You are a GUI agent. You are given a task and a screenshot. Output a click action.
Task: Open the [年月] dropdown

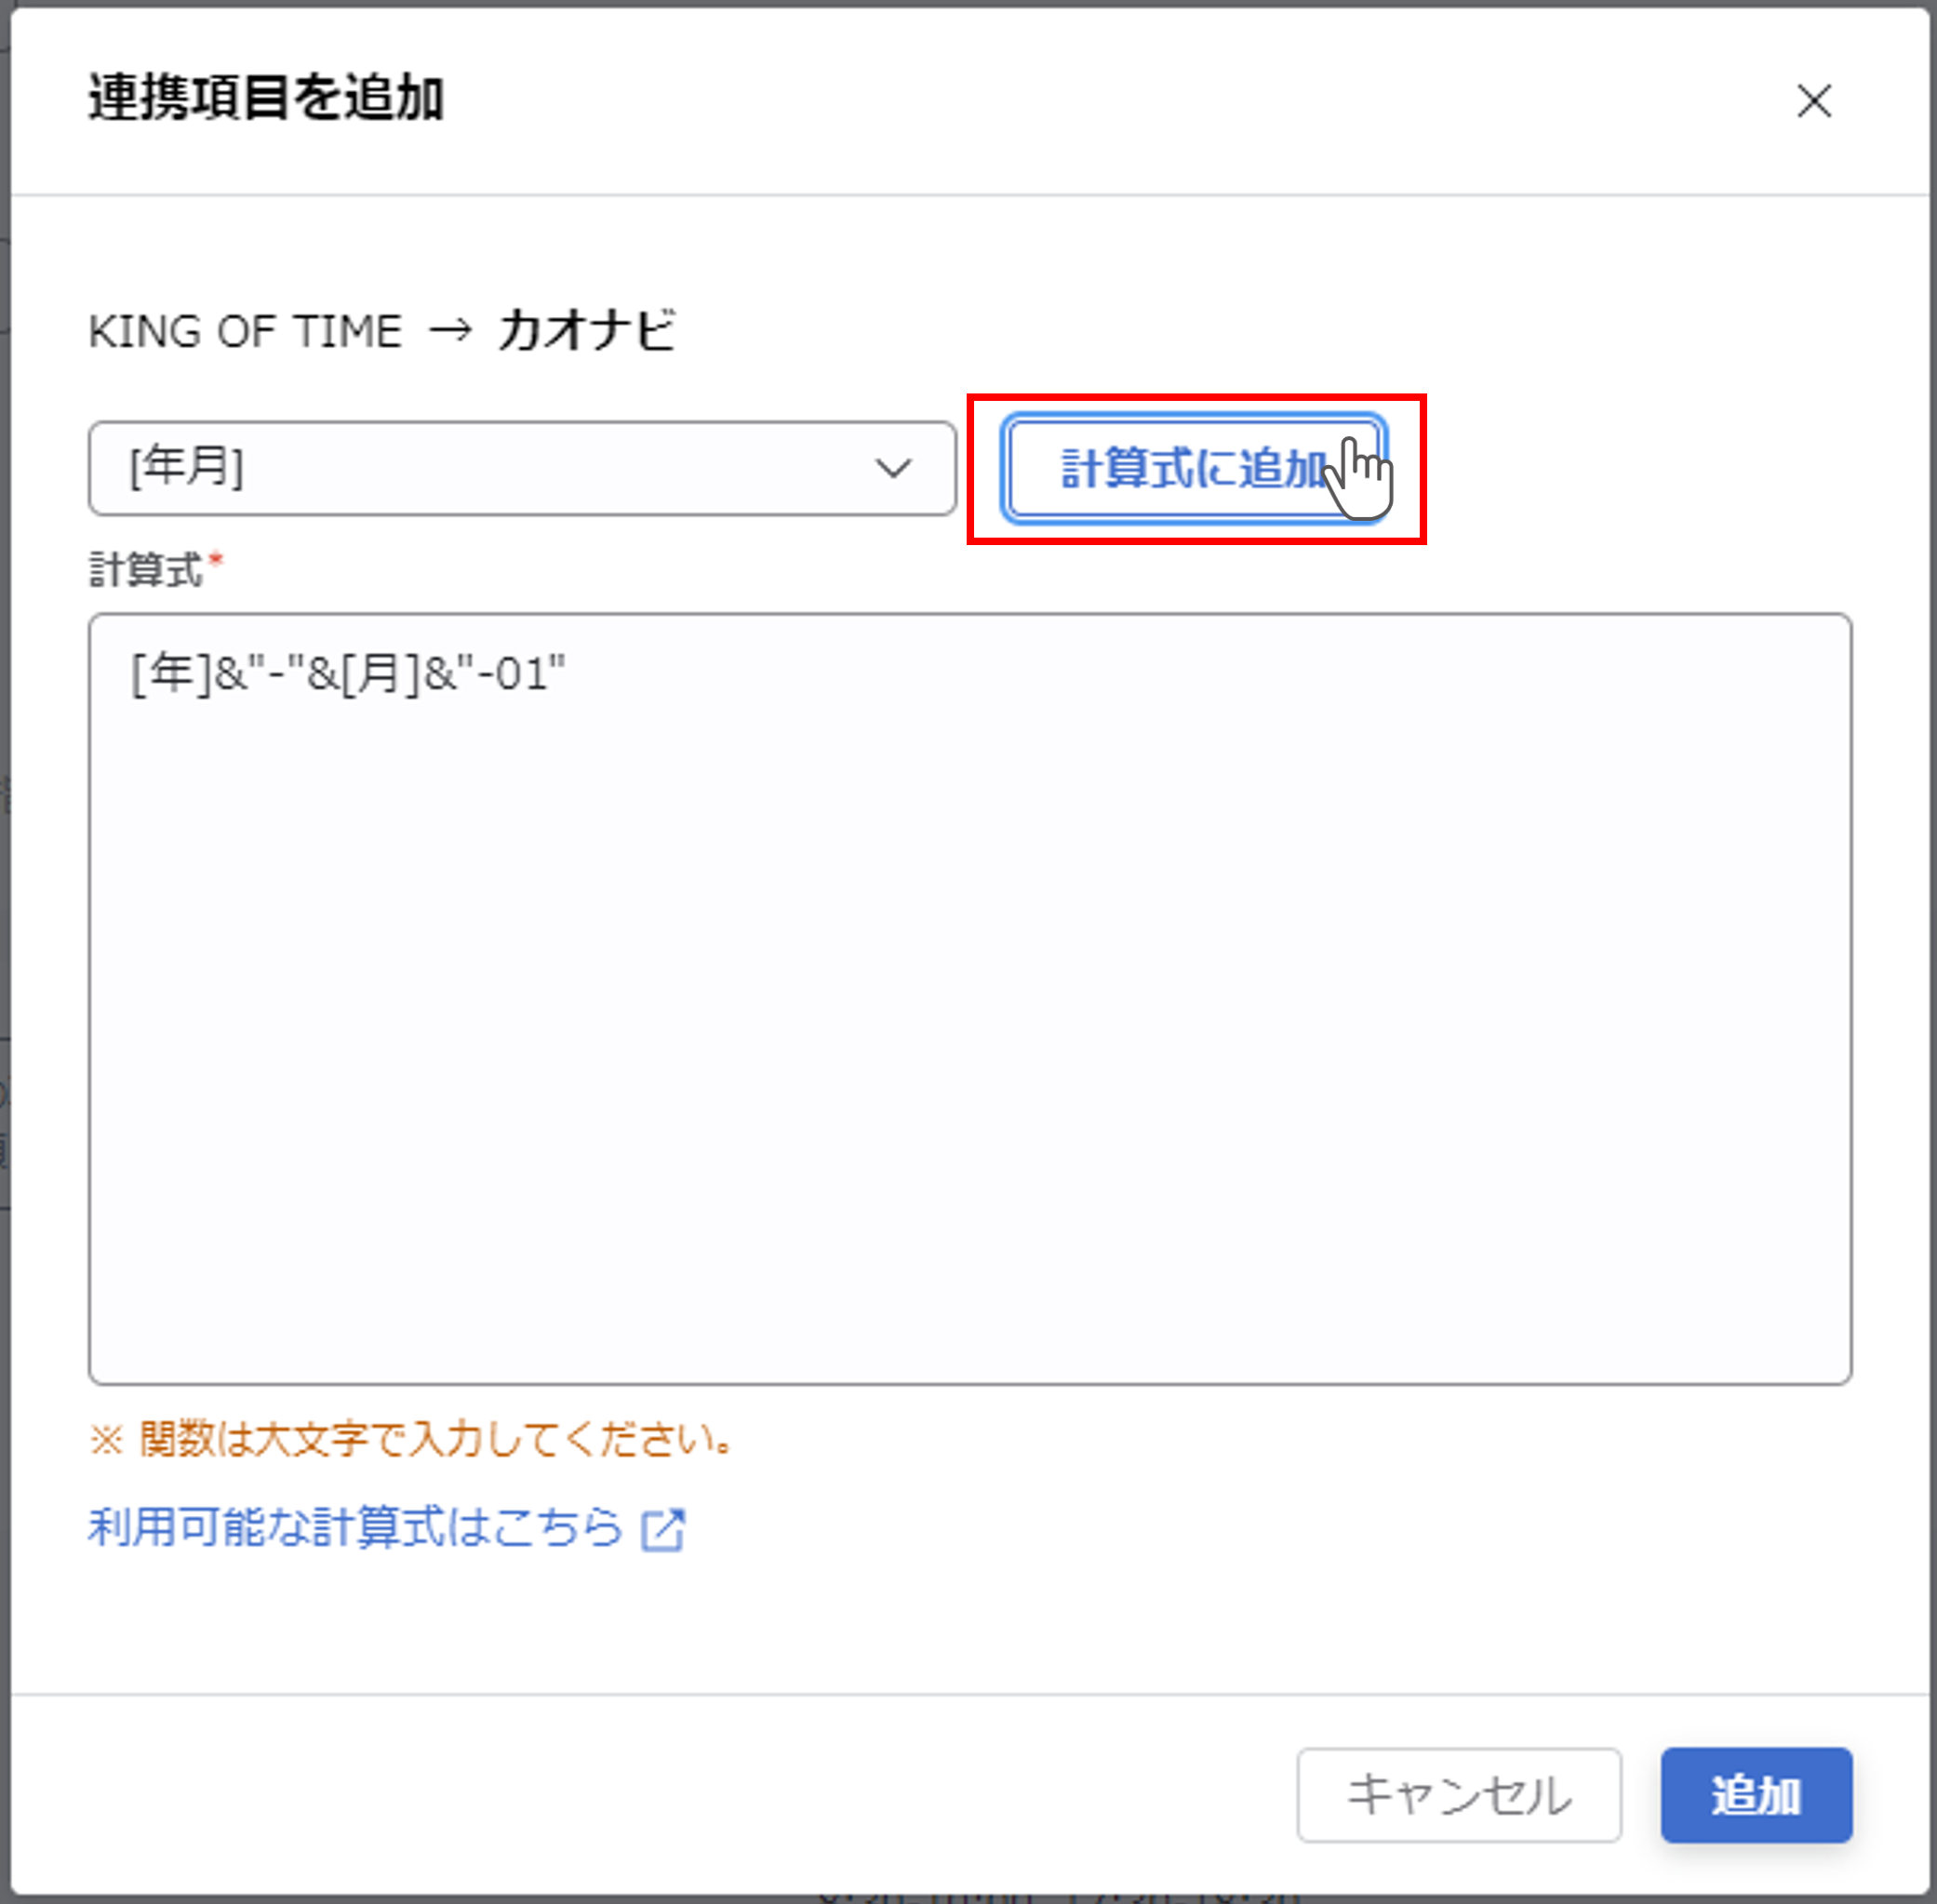click(x=522, y=468)
